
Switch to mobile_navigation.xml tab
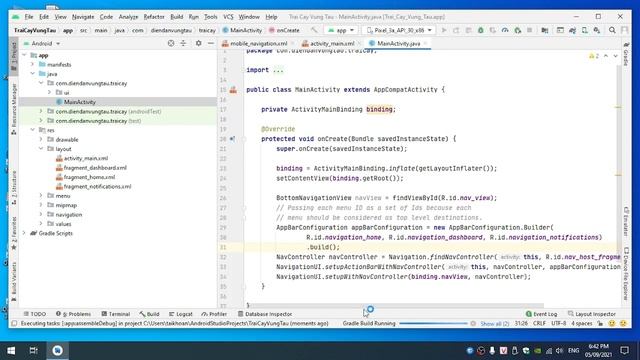pyautogui.click(x=258, y=43)
